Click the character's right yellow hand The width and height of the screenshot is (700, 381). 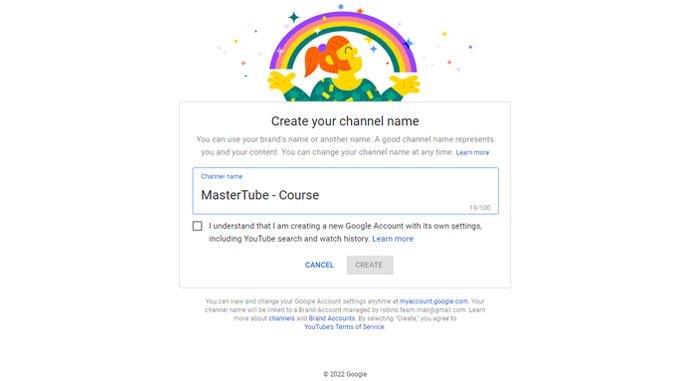(x=405, y=84)
